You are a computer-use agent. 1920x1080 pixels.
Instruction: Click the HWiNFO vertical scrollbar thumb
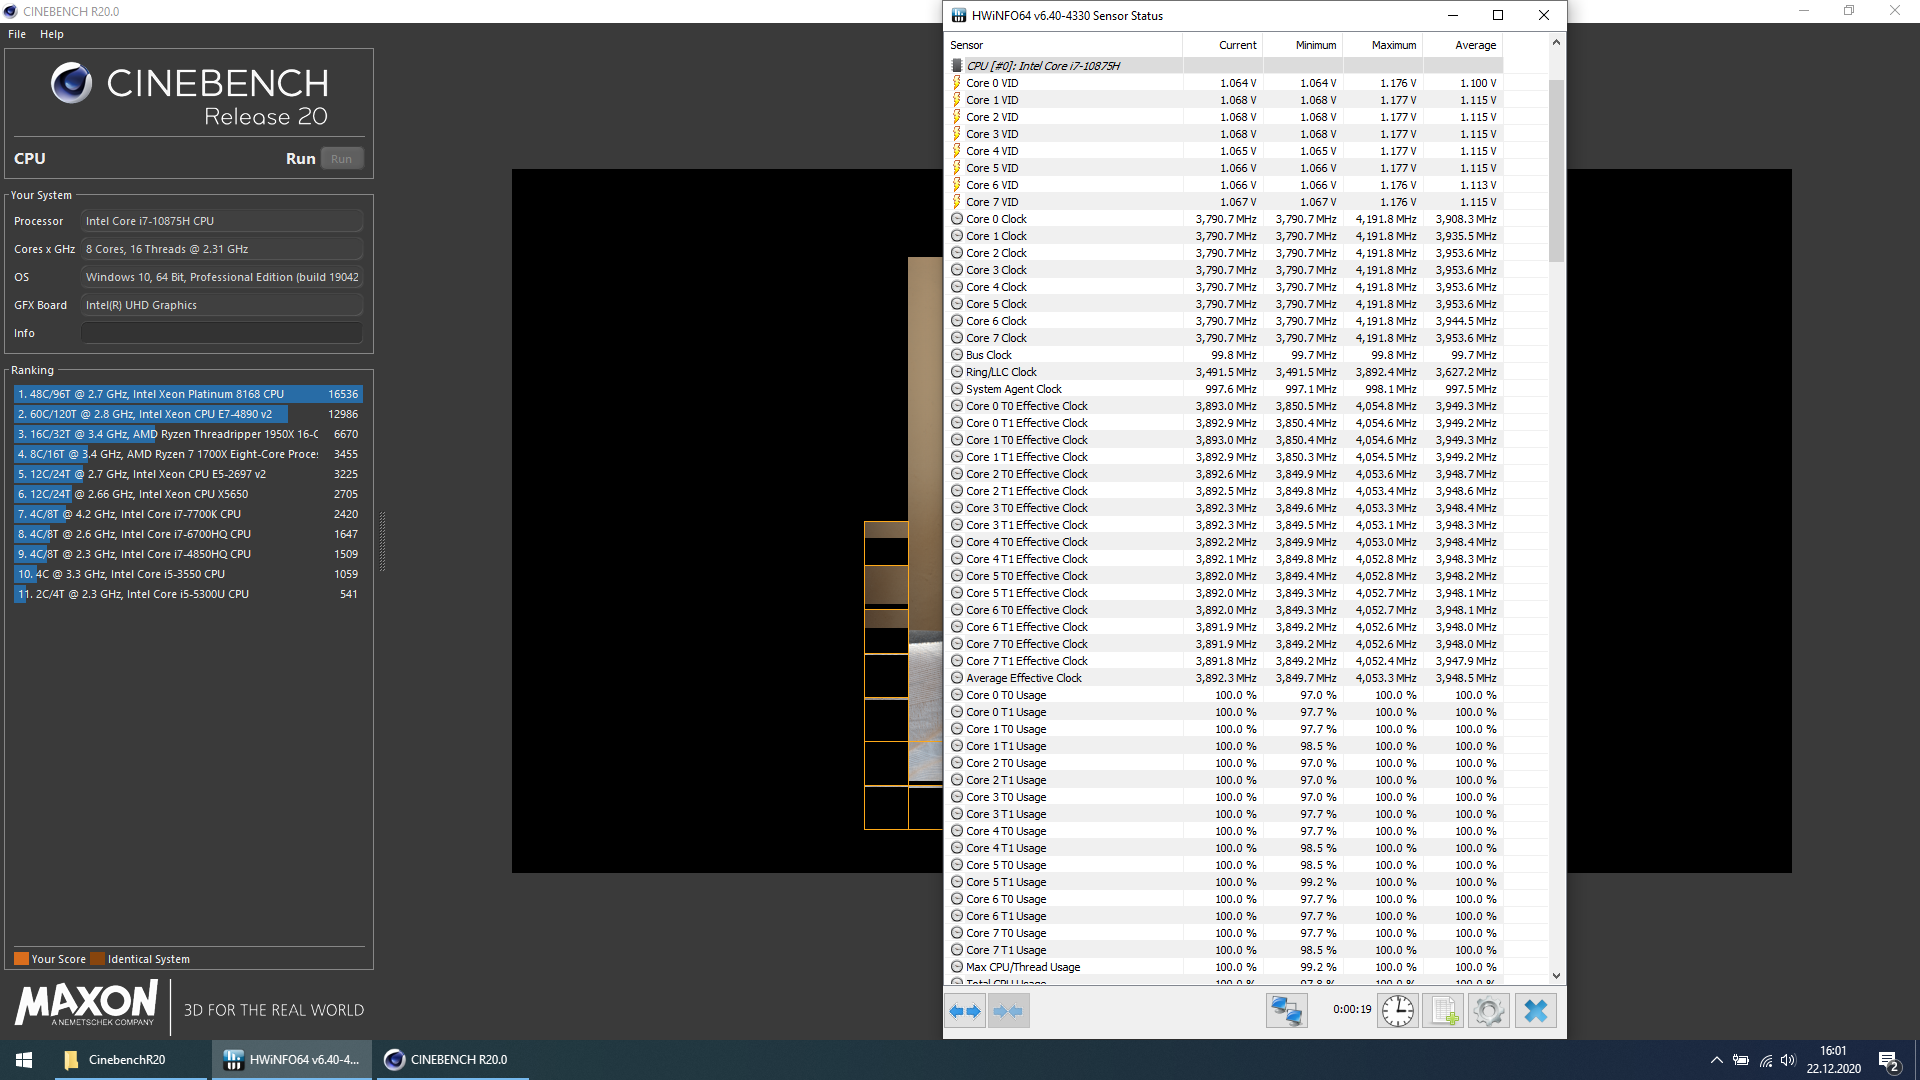point(1556,170)
